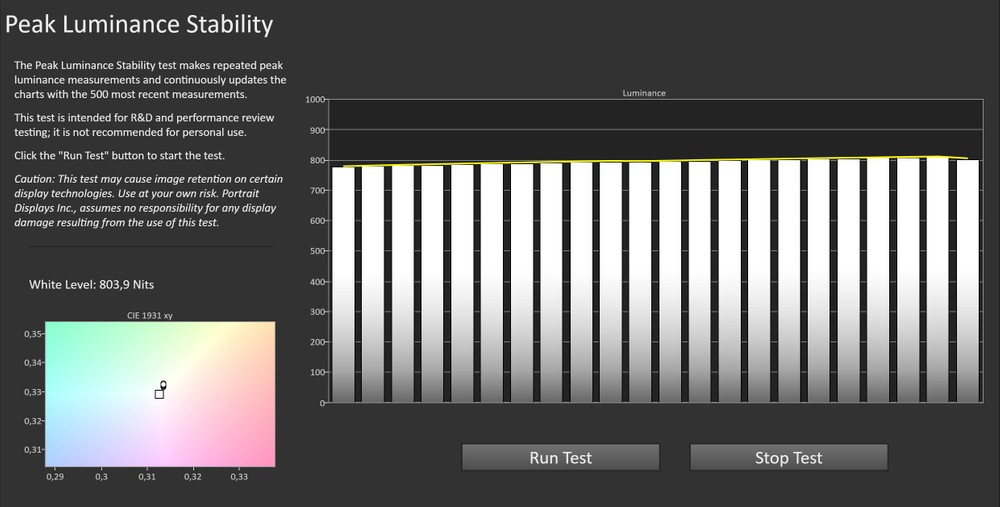Click the circular measurement point in CIE chart
Image resolution: width=1000 pixels, height=507 pixels.
[x=163, y=384]
